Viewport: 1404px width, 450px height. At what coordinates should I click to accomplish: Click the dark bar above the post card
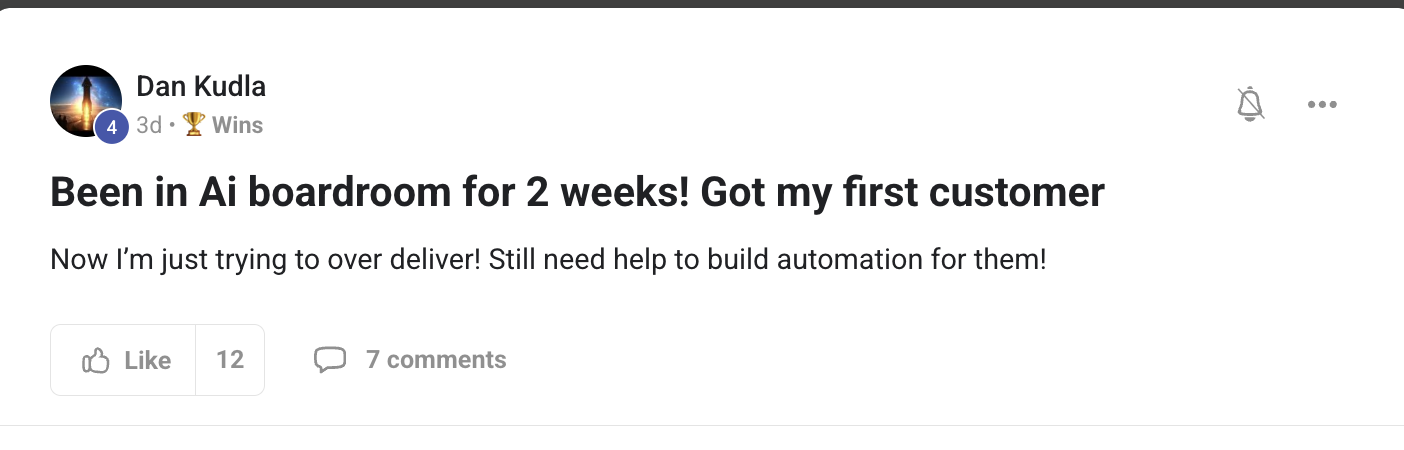coord(702,3)
